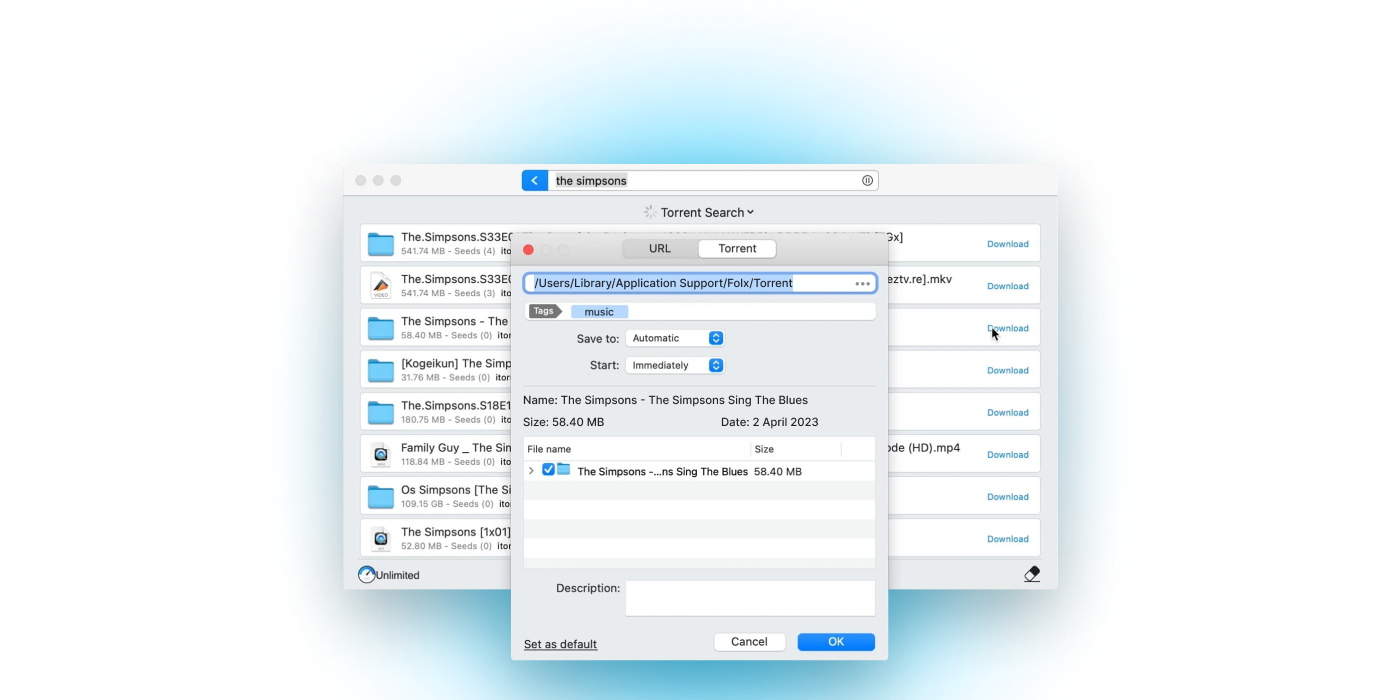This screenshot has height=700, width=1400.
Task: Click into the Description text field
Action: 749,598
